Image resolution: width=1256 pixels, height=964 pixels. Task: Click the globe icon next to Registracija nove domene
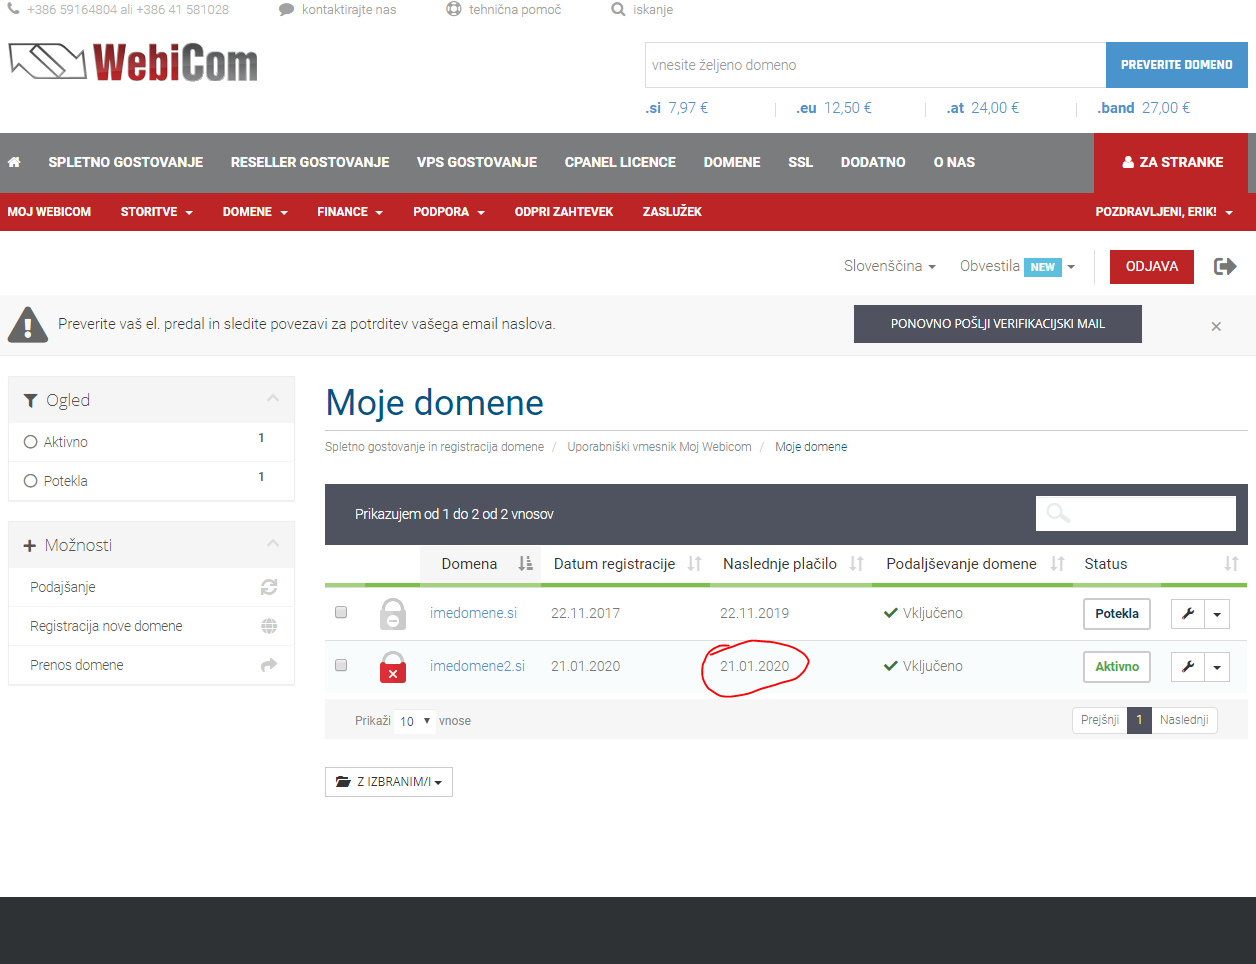click(269, 626)
